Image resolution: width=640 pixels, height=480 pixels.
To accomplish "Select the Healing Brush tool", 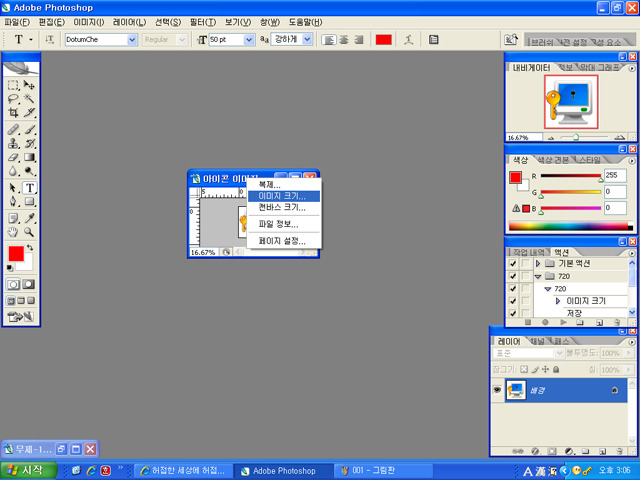I will click(x=13, y=130).
